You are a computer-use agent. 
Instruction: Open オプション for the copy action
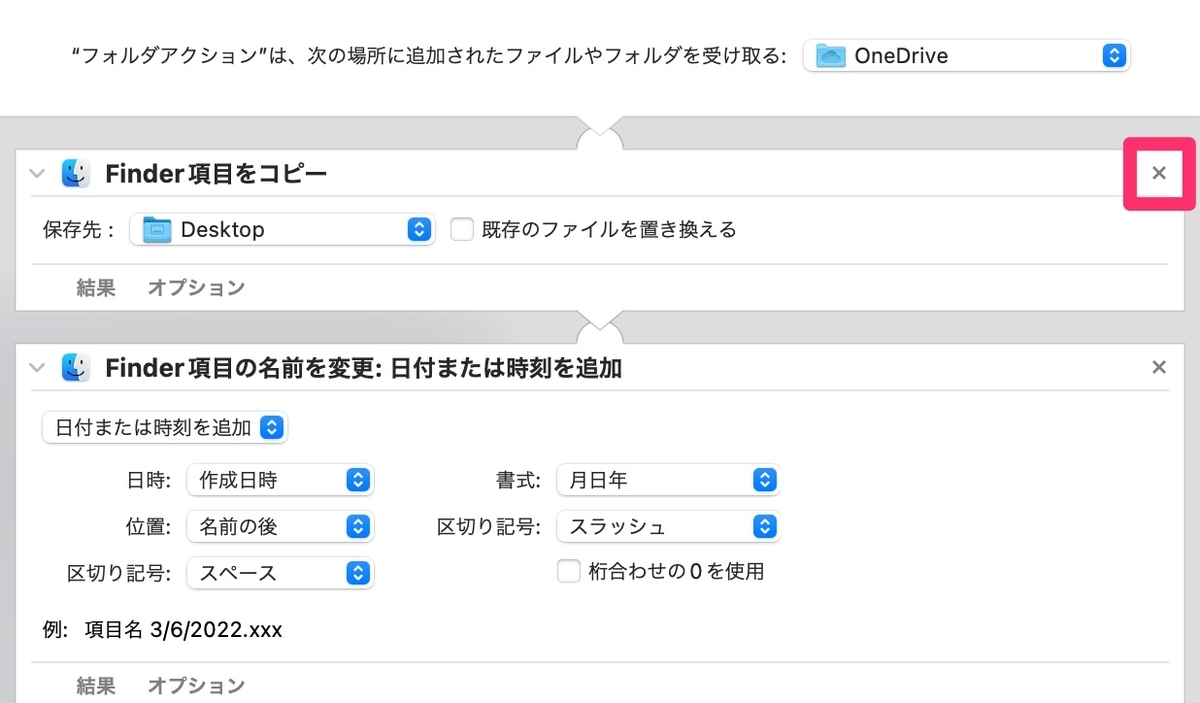tap(196, 288)
